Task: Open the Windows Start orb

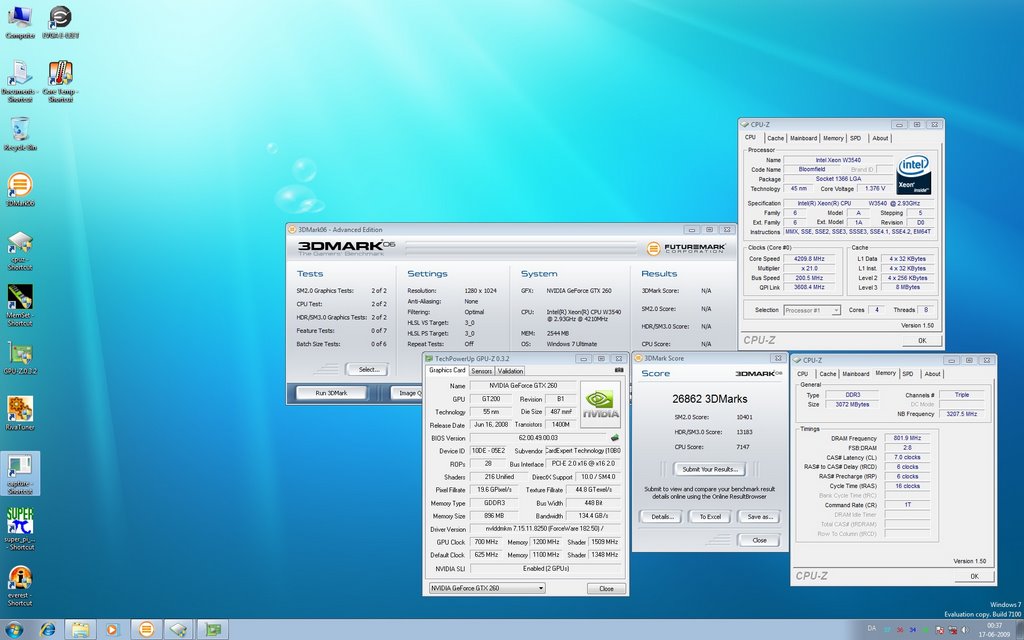Action: click(x=13, y=630)
